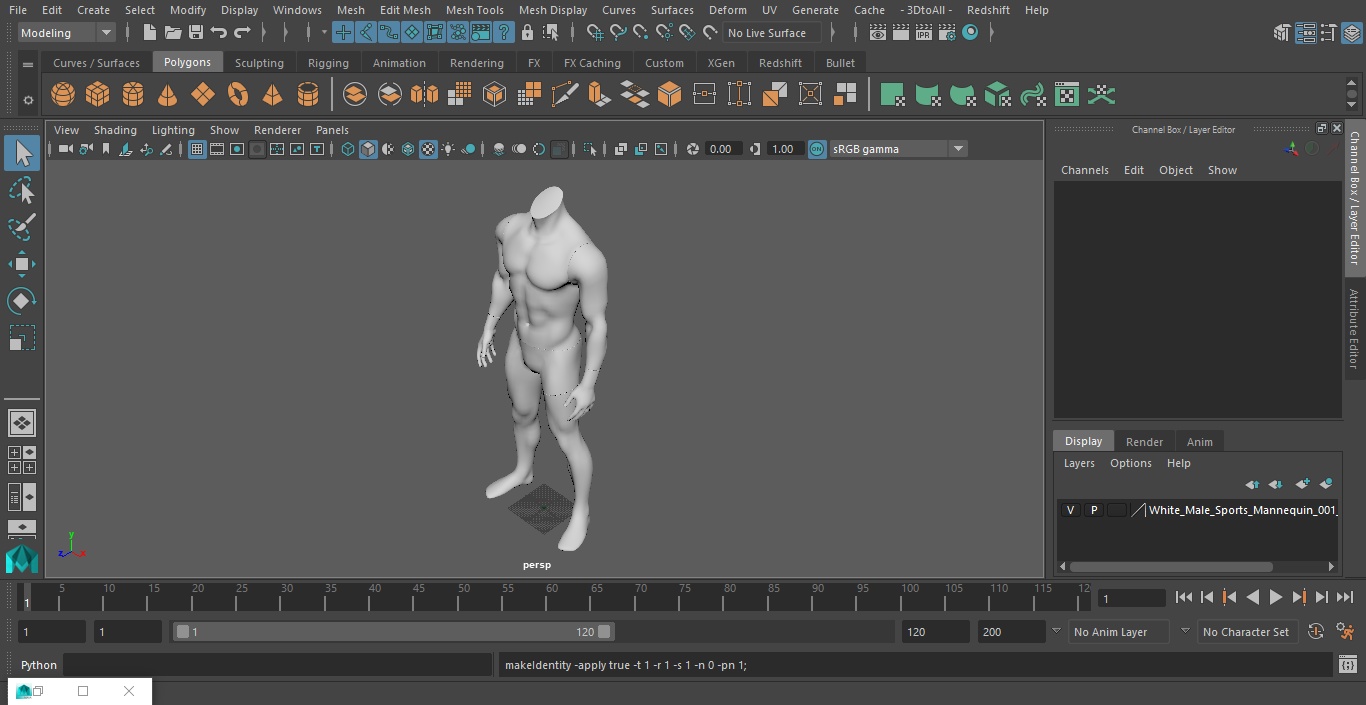Image resolution: width=1366 pixels, height=705 pixels.
Task: Create a polygon cylinder from the shelf
Action: [133, 95]
